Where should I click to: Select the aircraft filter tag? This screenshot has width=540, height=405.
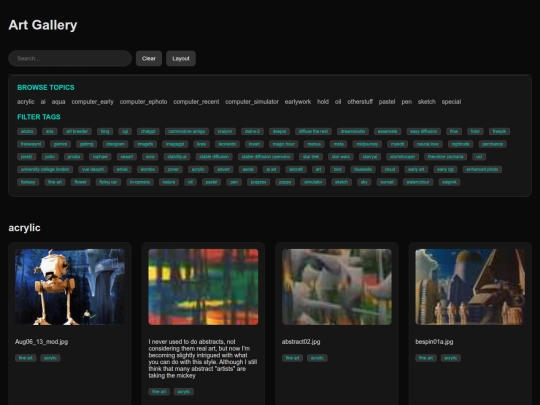pos(296,170)
